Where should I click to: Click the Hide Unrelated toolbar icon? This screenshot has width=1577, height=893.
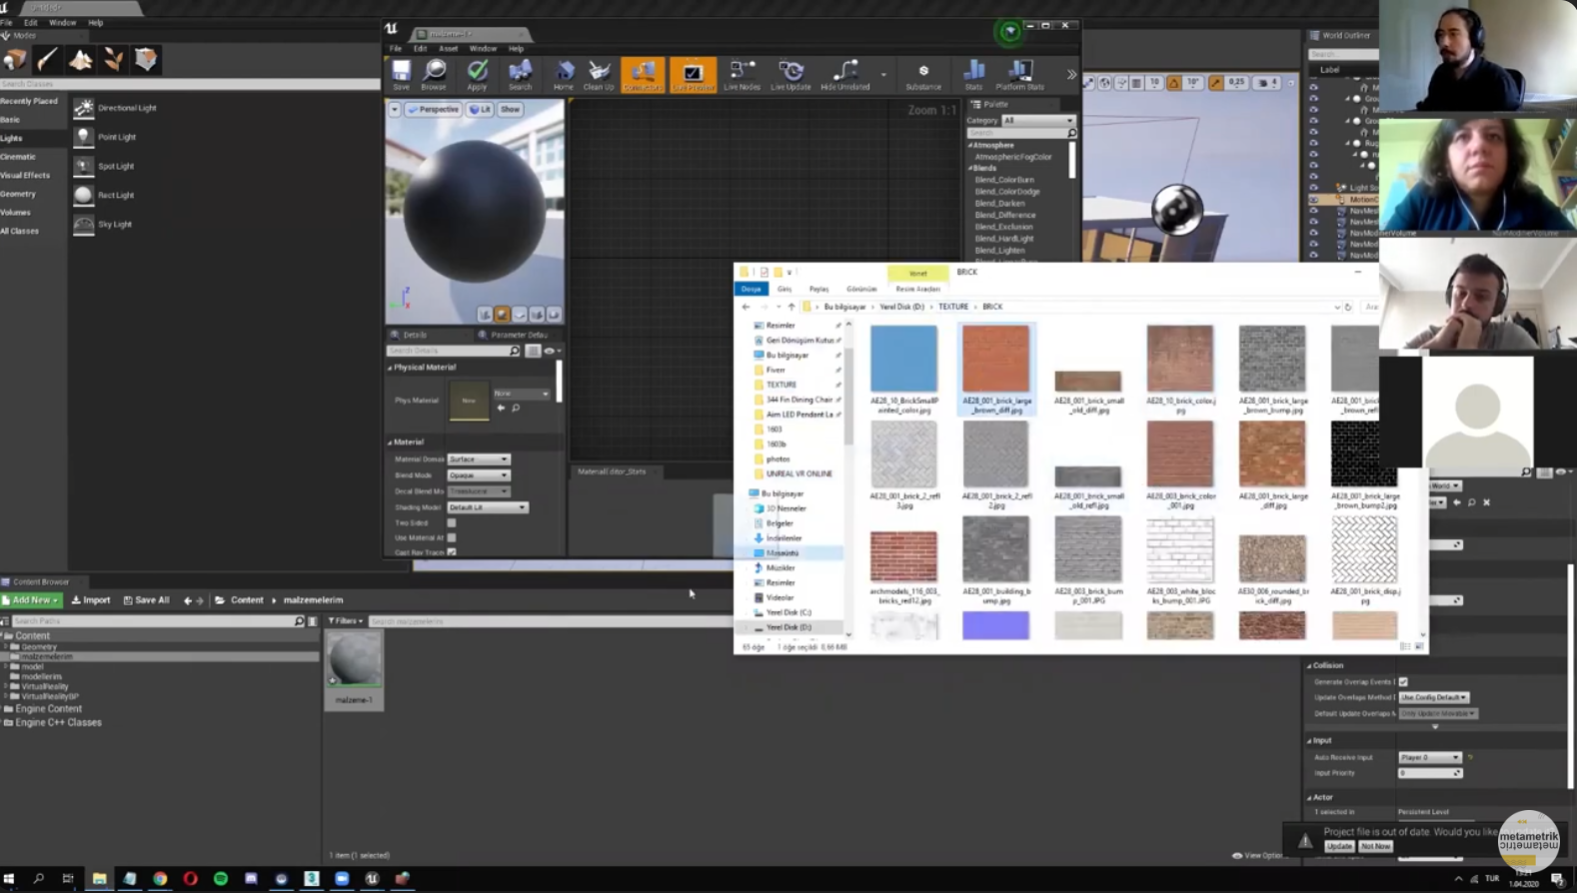[x=845, y=75]
